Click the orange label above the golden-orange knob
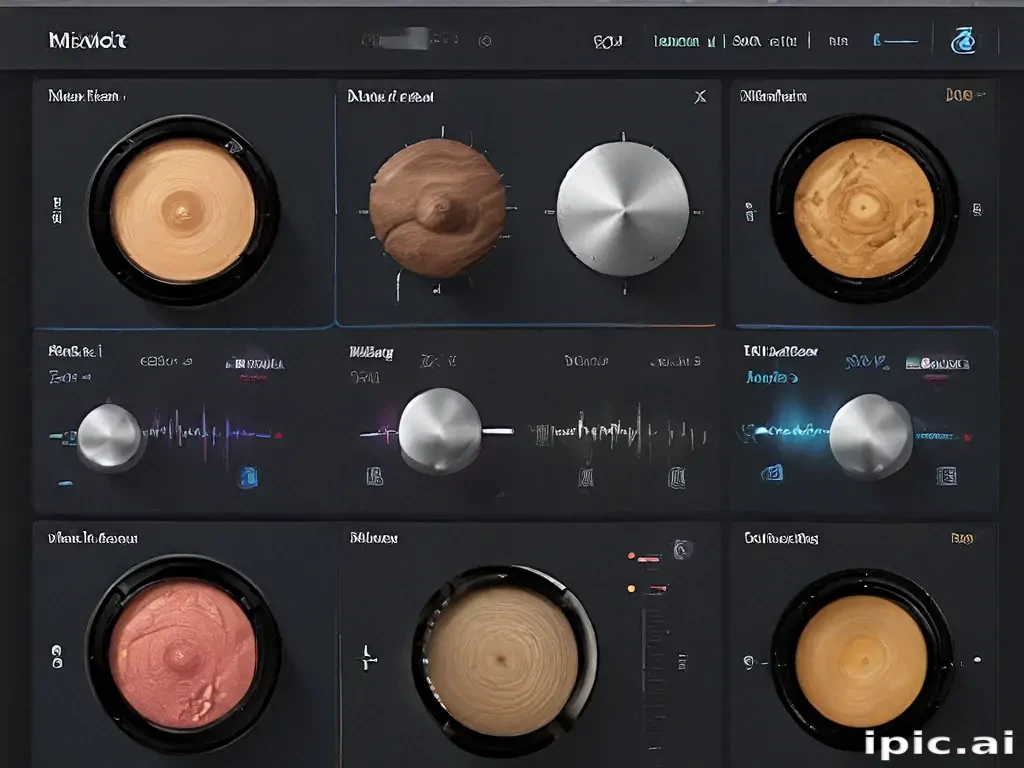Image resolution: width=1024 pixels, height=768 pixels. (x=961, y=538)
